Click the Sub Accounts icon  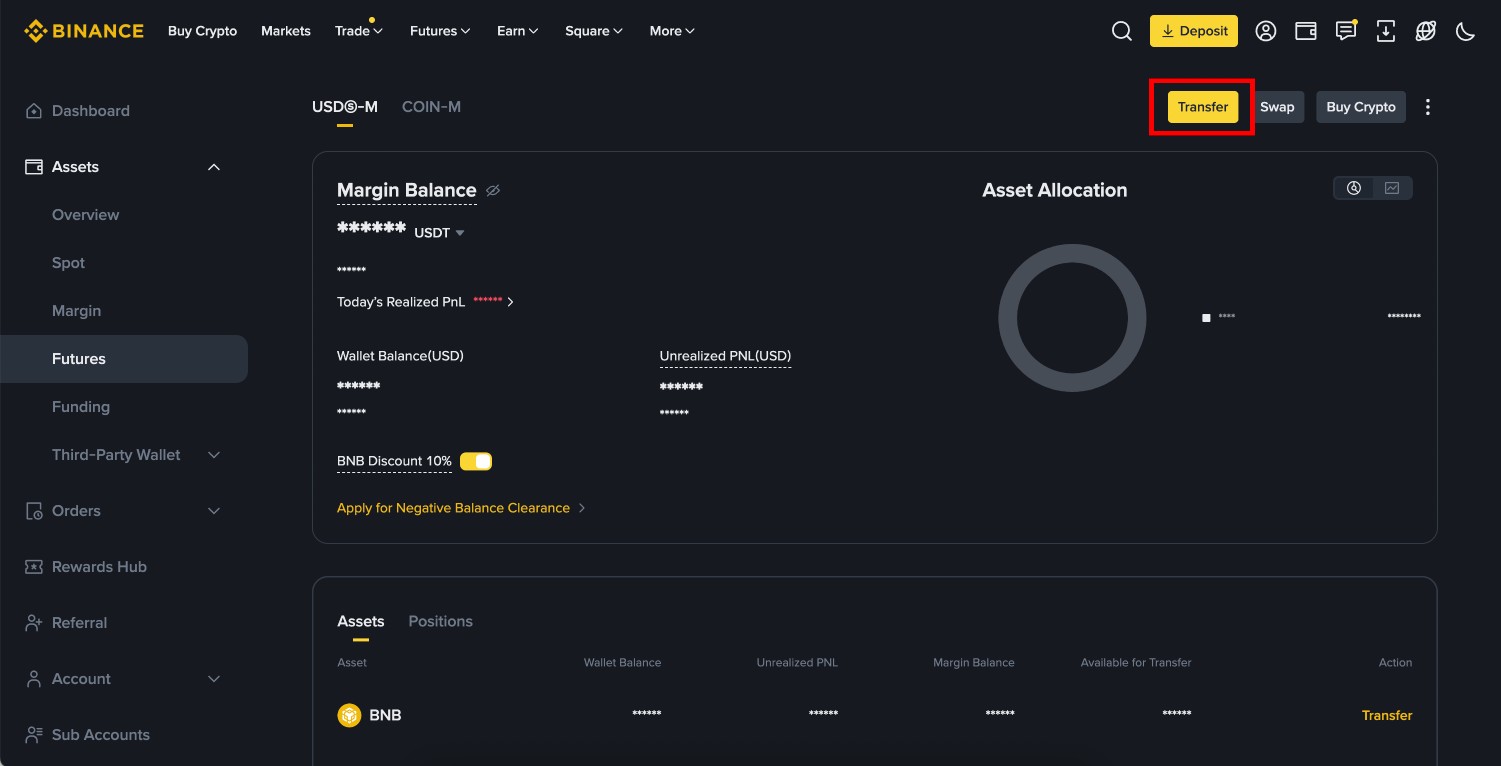point(34,735)
